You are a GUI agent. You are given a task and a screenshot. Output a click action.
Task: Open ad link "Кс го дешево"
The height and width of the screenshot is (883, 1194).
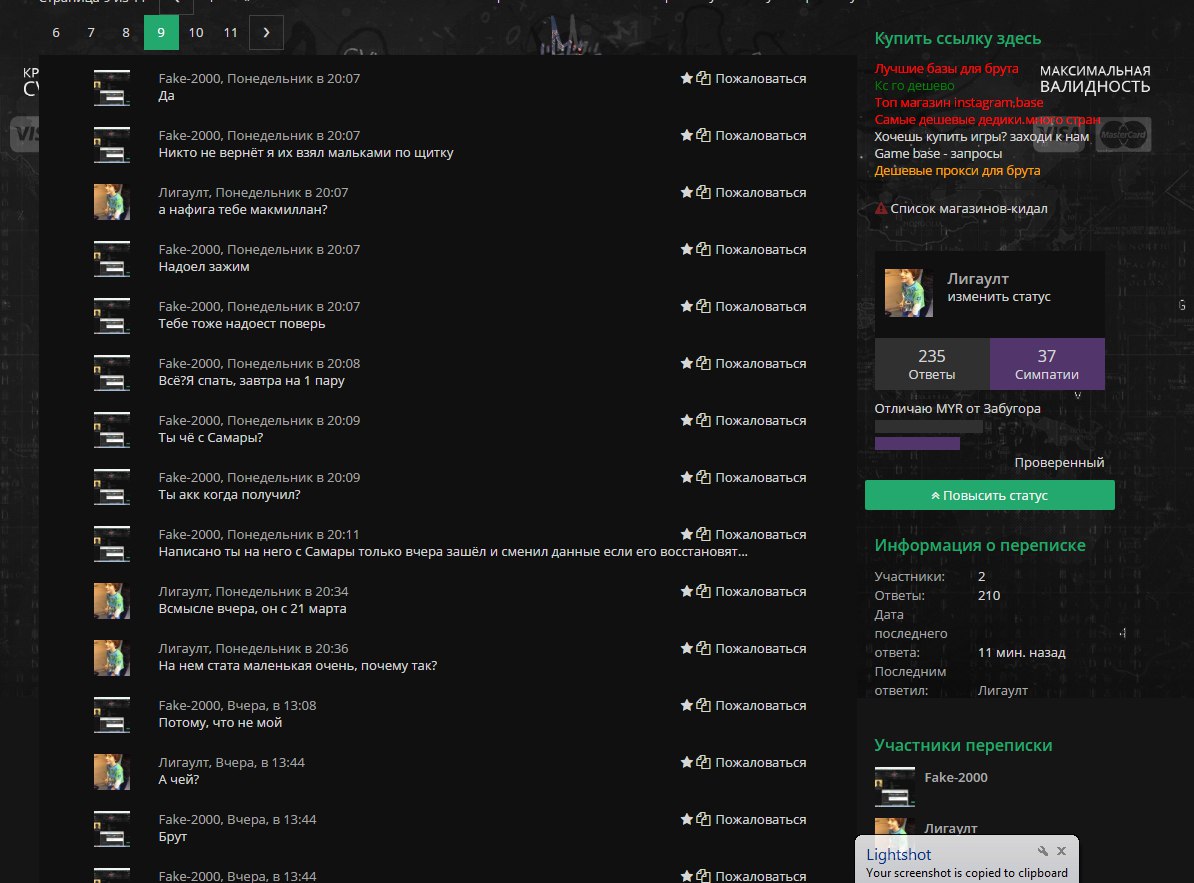point(914,85)
